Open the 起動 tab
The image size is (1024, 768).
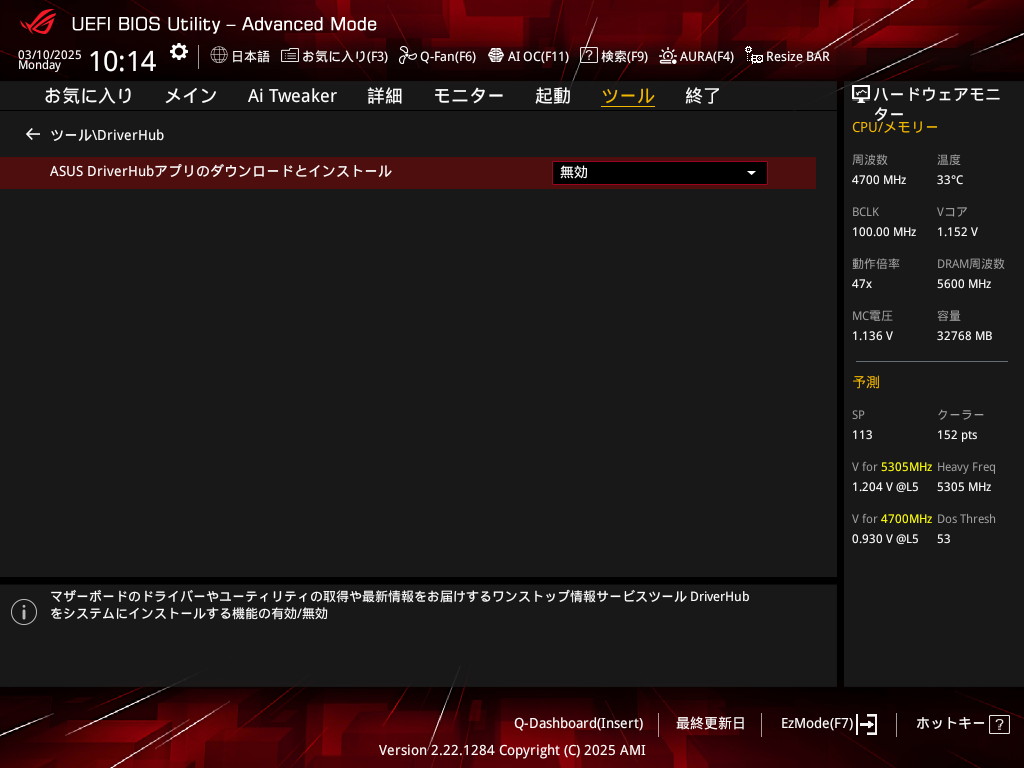pos(552,96)
